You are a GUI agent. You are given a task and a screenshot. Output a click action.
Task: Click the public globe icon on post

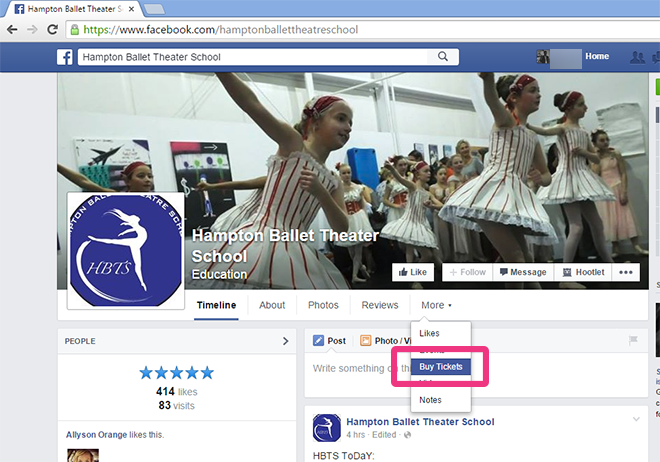point(407,435)
